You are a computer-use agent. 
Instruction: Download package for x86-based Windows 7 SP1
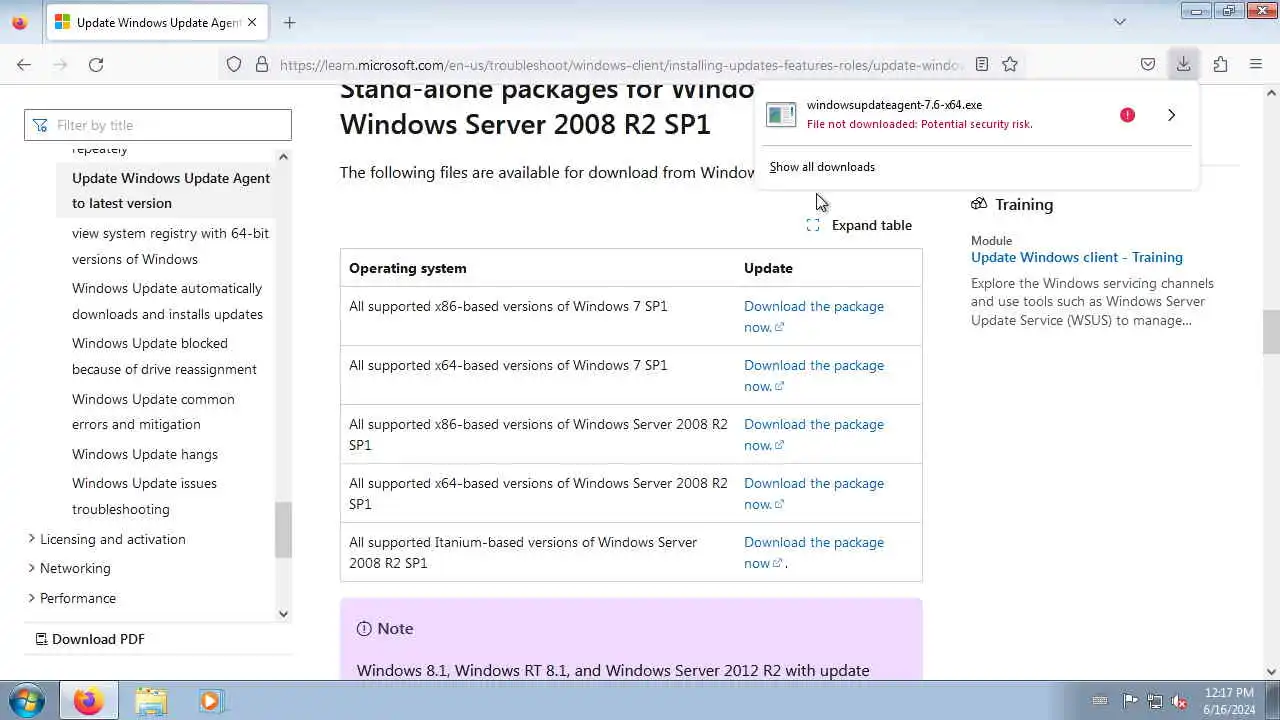coord(813,316)
